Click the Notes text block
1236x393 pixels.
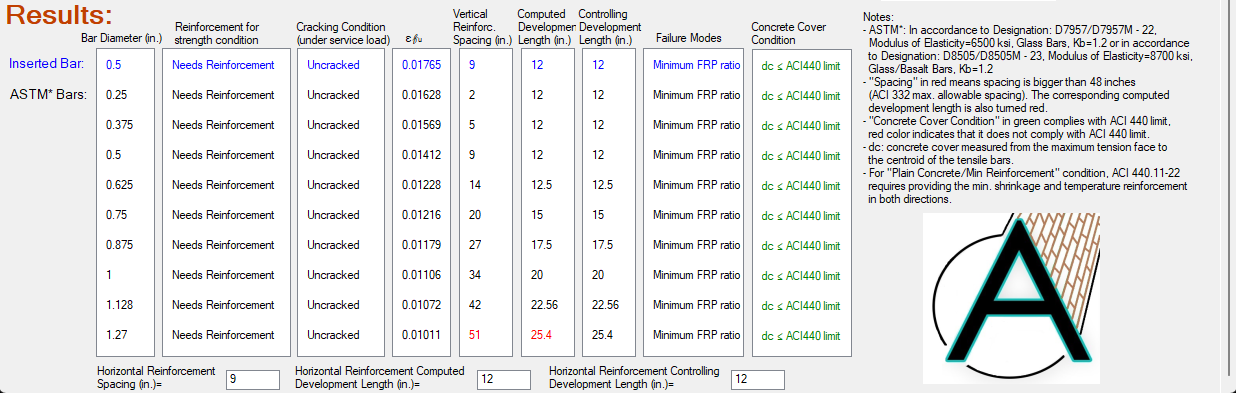click(x=1026, y=108)
